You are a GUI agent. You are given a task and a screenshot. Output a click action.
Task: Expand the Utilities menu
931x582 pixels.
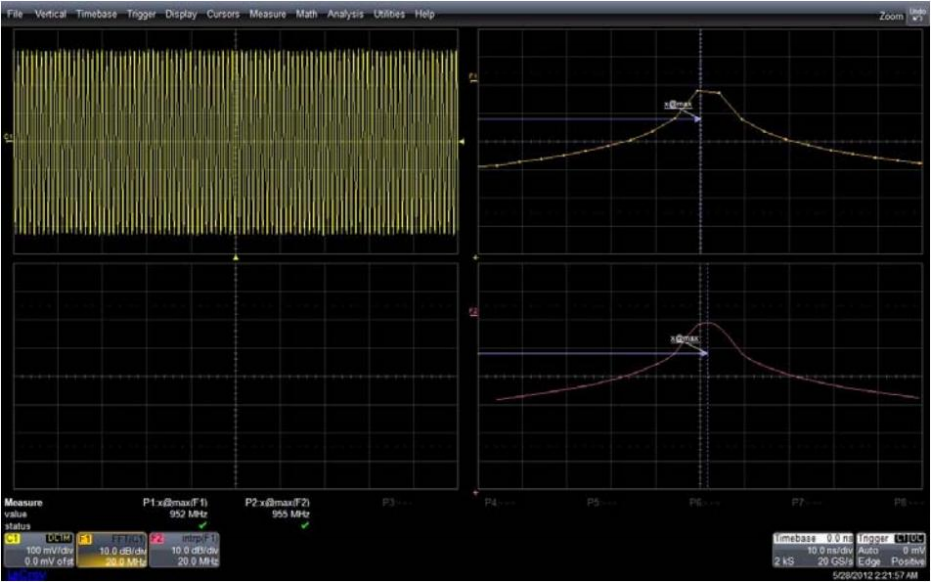point(390,15)
